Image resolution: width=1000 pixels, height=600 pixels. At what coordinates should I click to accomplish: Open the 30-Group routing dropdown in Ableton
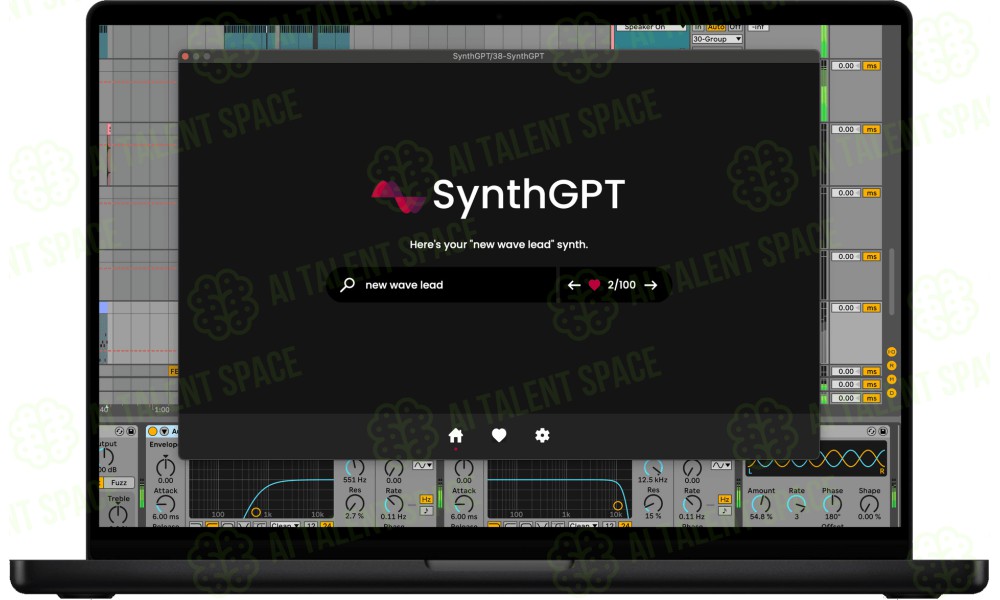tap(717, 39)
